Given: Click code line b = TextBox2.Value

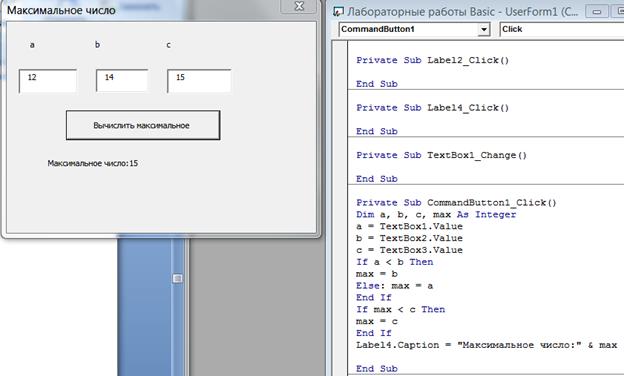Looking at the screenshot, I should coord(410,238).
